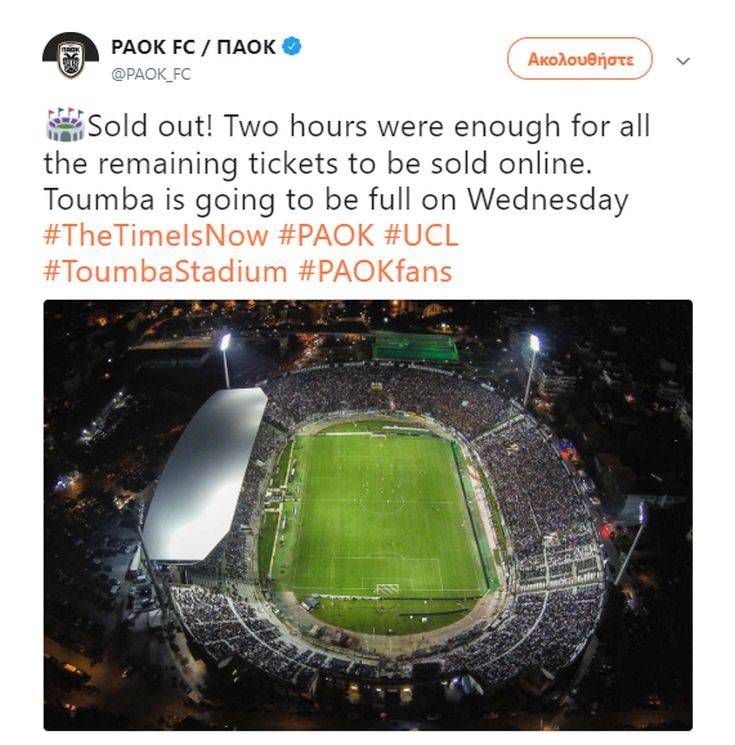735x745 pixels.
Task: Open the #PAOK hashtag
Action: click(326, 235)
